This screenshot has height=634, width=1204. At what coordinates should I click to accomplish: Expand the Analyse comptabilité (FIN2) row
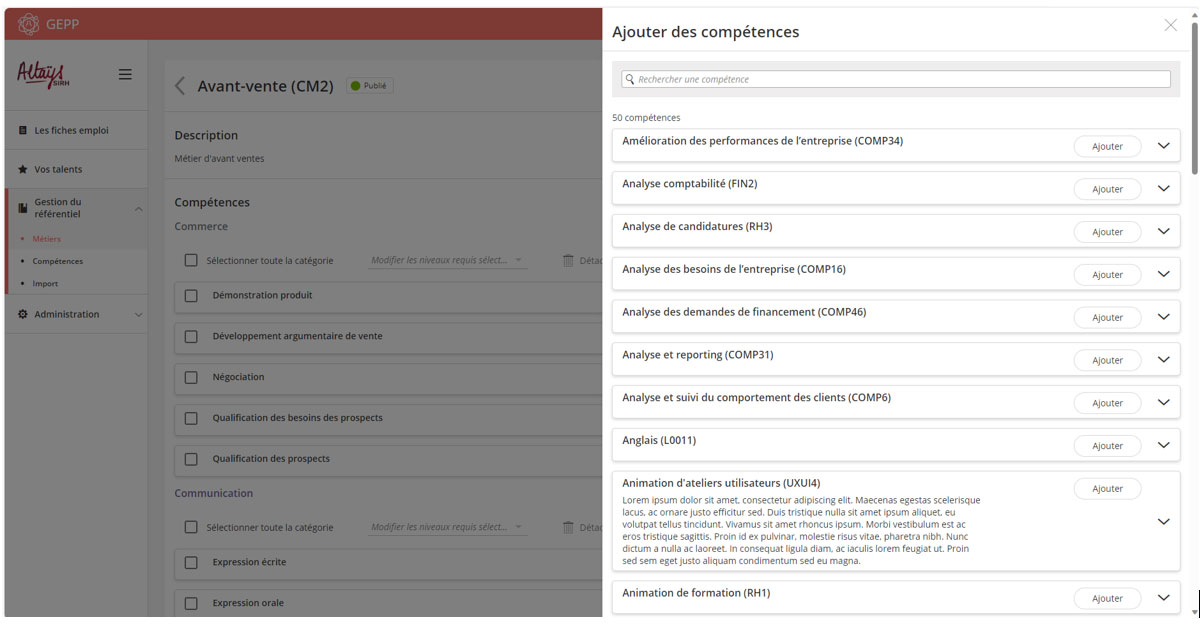coord(1163,188)
